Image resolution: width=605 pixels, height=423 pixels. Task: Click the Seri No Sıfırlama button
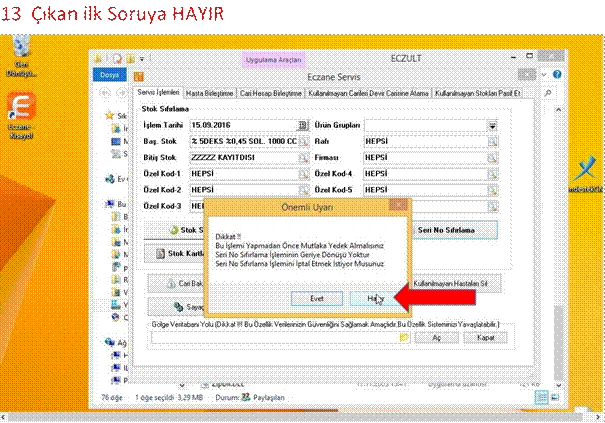tap(458, 230)
